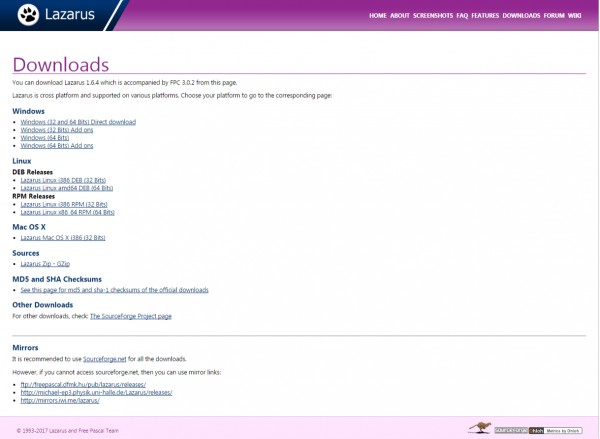The image size is (600, 439).
Task: Click the DEB Releases subheading
Action: tap(33, 172)
